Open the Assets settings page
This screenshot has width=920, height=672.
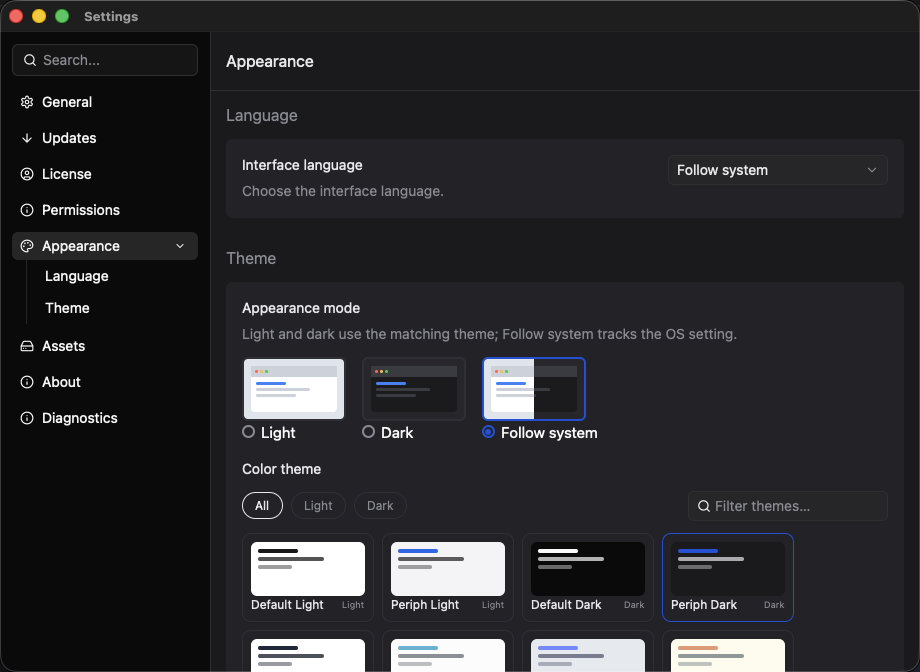pos(105,346)
